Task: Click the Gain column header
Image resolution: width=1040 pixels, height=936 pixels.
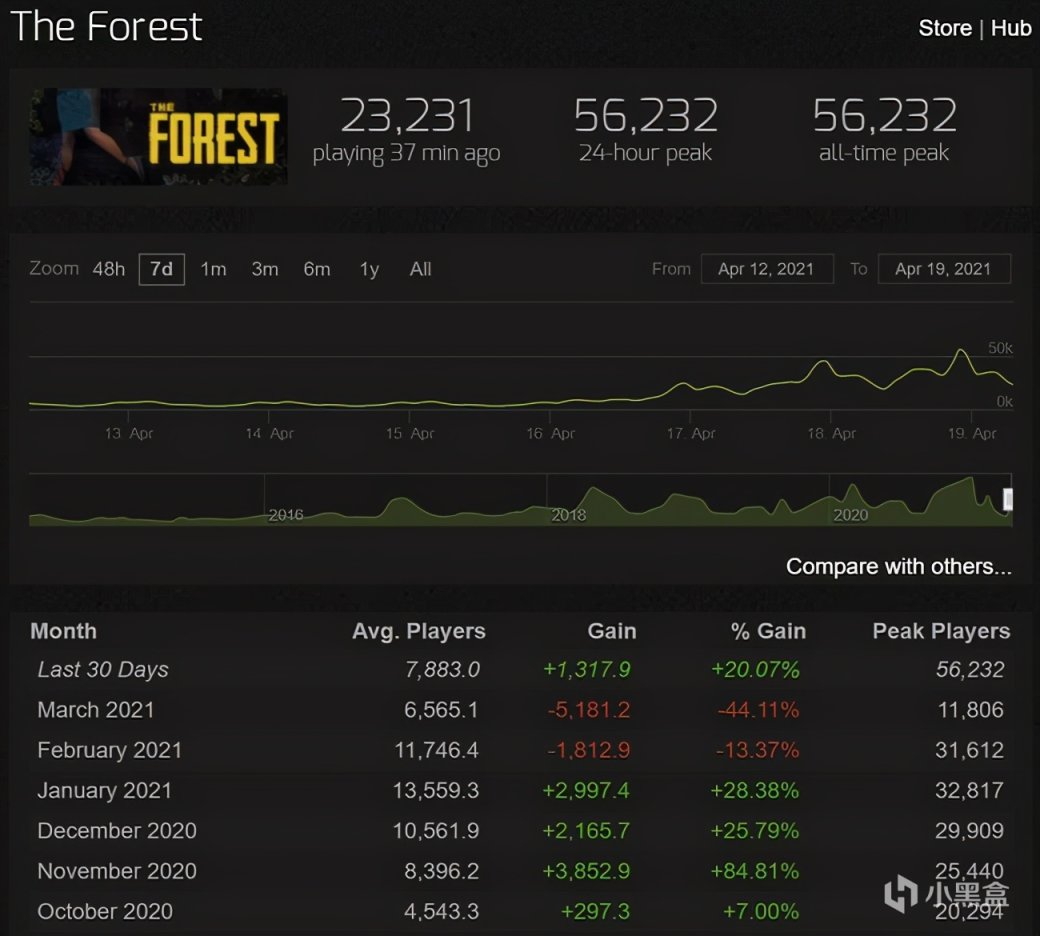Action: (612, 631)
